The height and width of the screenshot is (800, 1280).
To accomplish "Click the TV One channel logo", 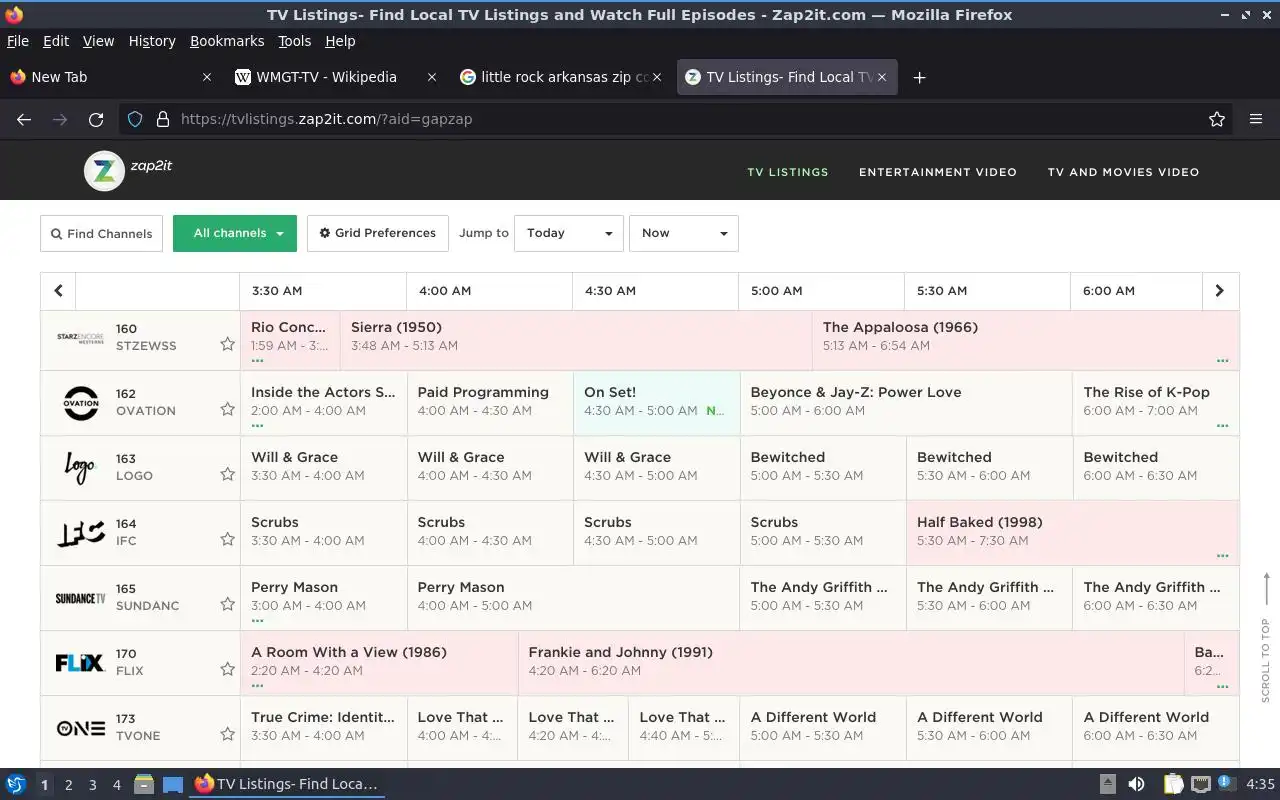I will (x=80, y=728).
